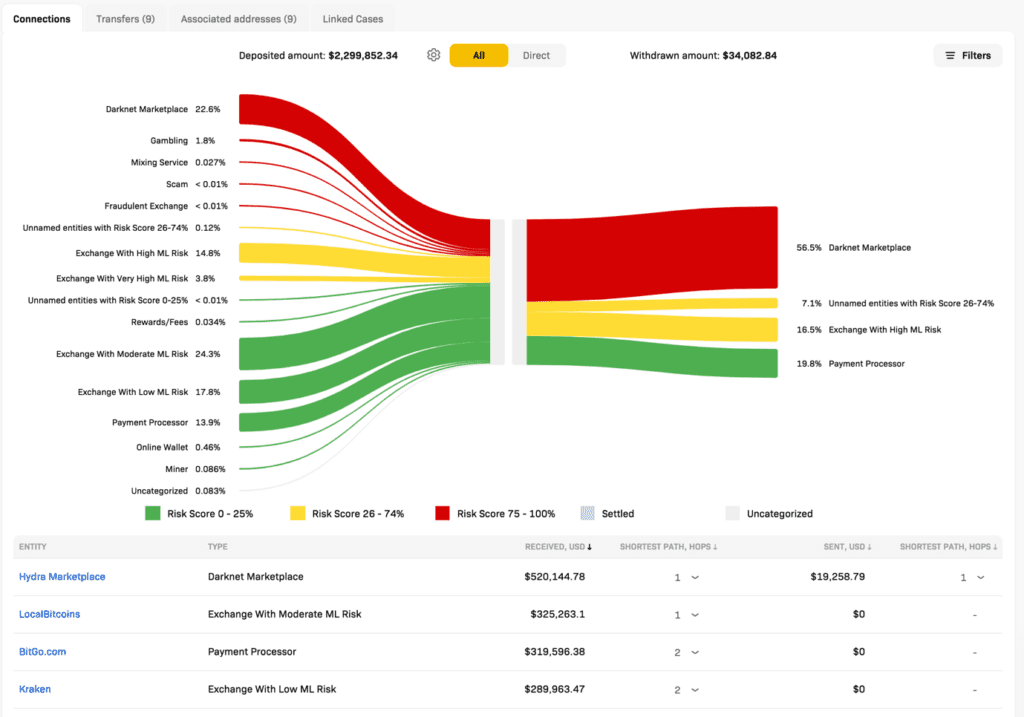This screenshot has height=717, width=1024.
Task: Open the Associated addresses (9) tab
Action: tap(238, 19)
